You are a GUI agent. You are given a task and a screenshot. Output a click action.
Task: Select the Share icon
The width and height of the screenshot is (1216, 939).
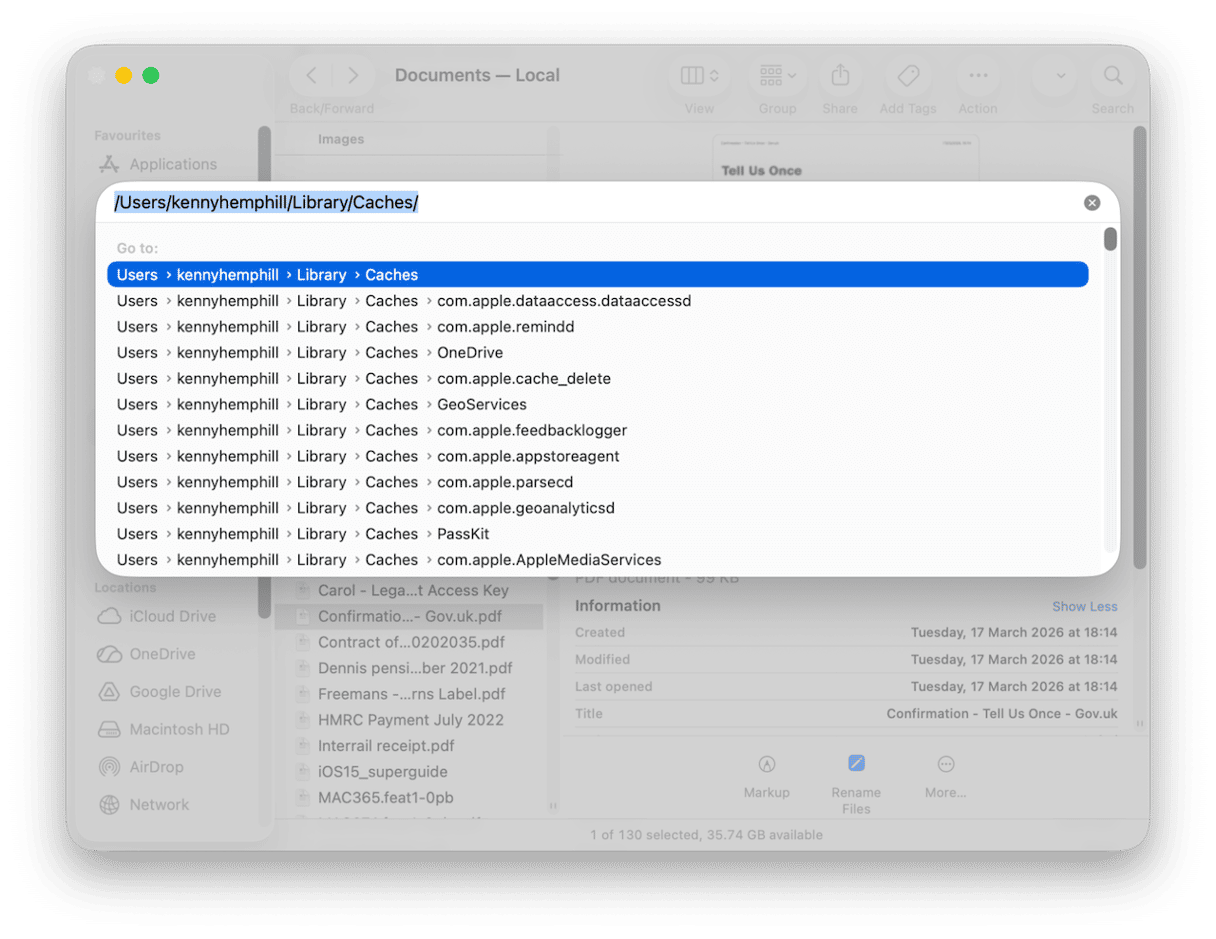pos(840,75)
